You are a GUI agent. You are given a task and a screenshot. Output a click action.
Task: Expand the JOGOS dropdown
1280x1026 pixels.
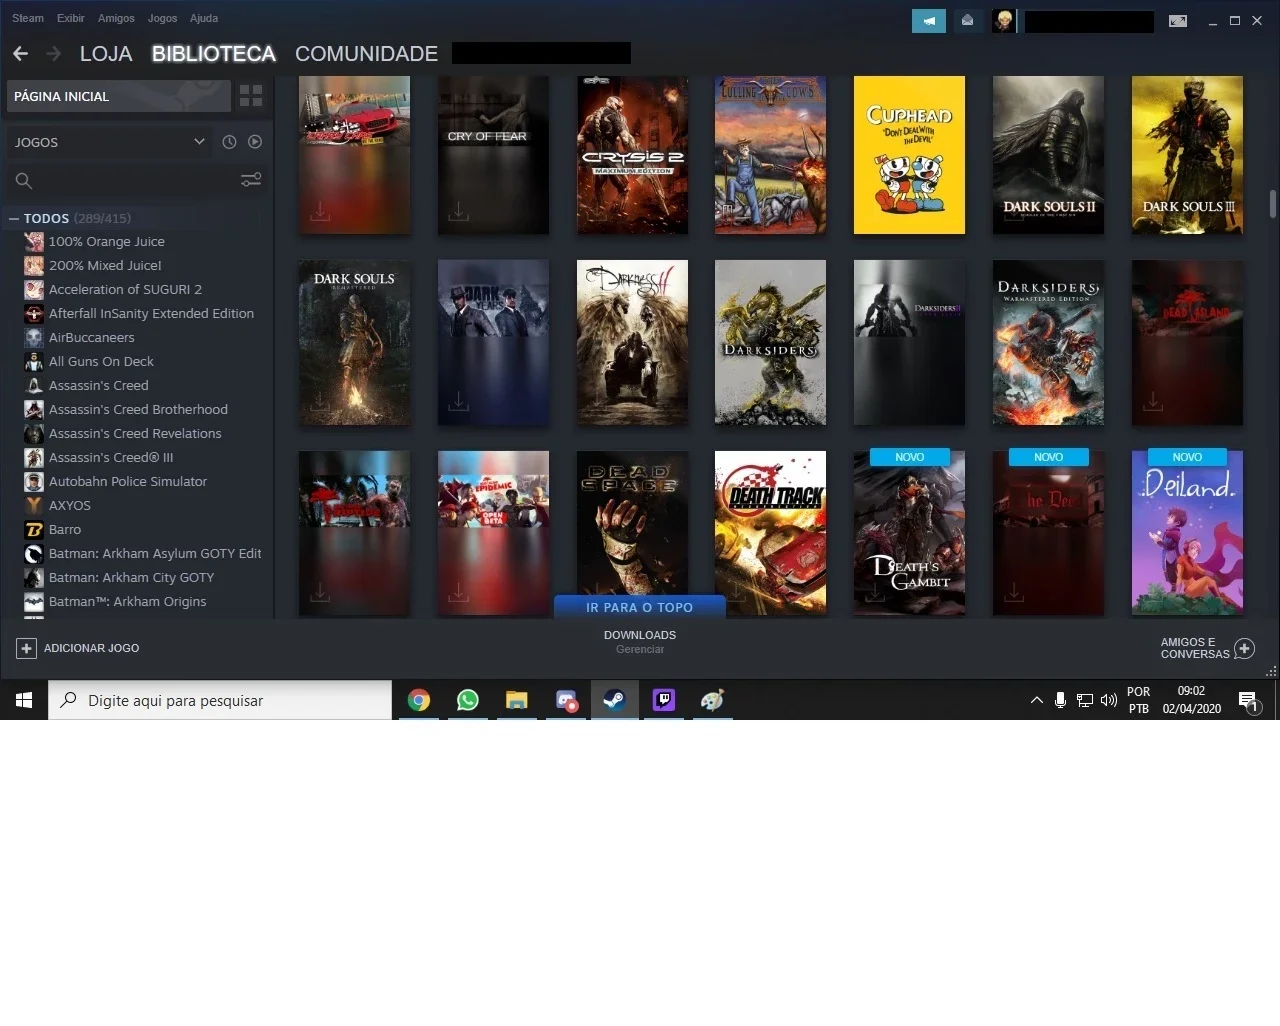[199, 142]
